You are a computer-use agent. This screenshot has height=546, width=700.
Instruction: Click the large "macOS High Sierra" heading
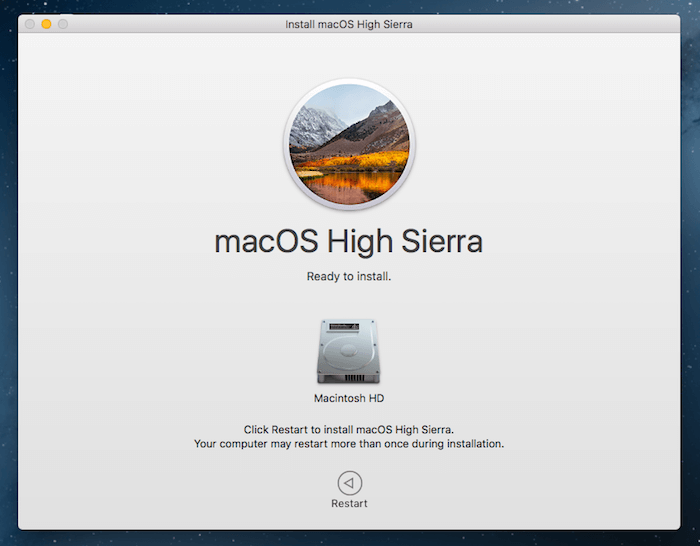coord(349,243)
